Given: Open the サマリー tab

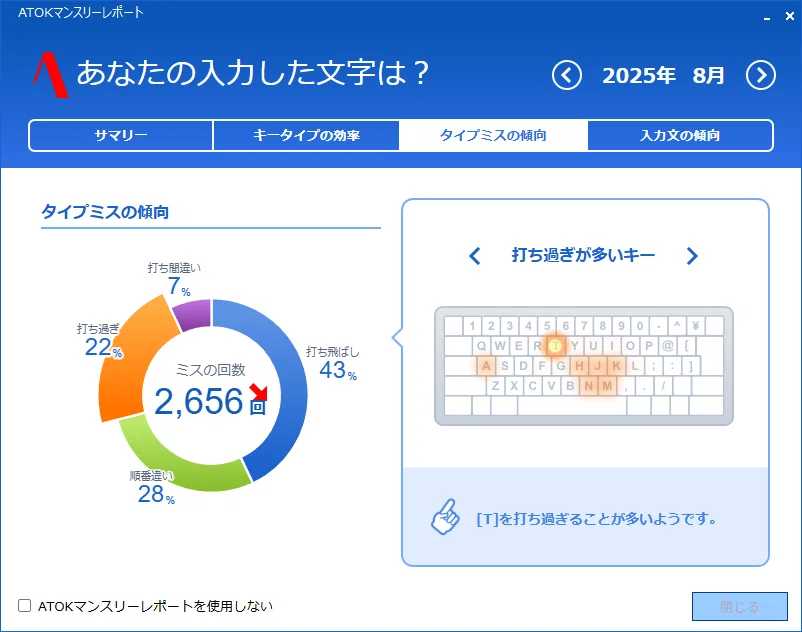Looking at the screenshot, I should click(121, 136).
